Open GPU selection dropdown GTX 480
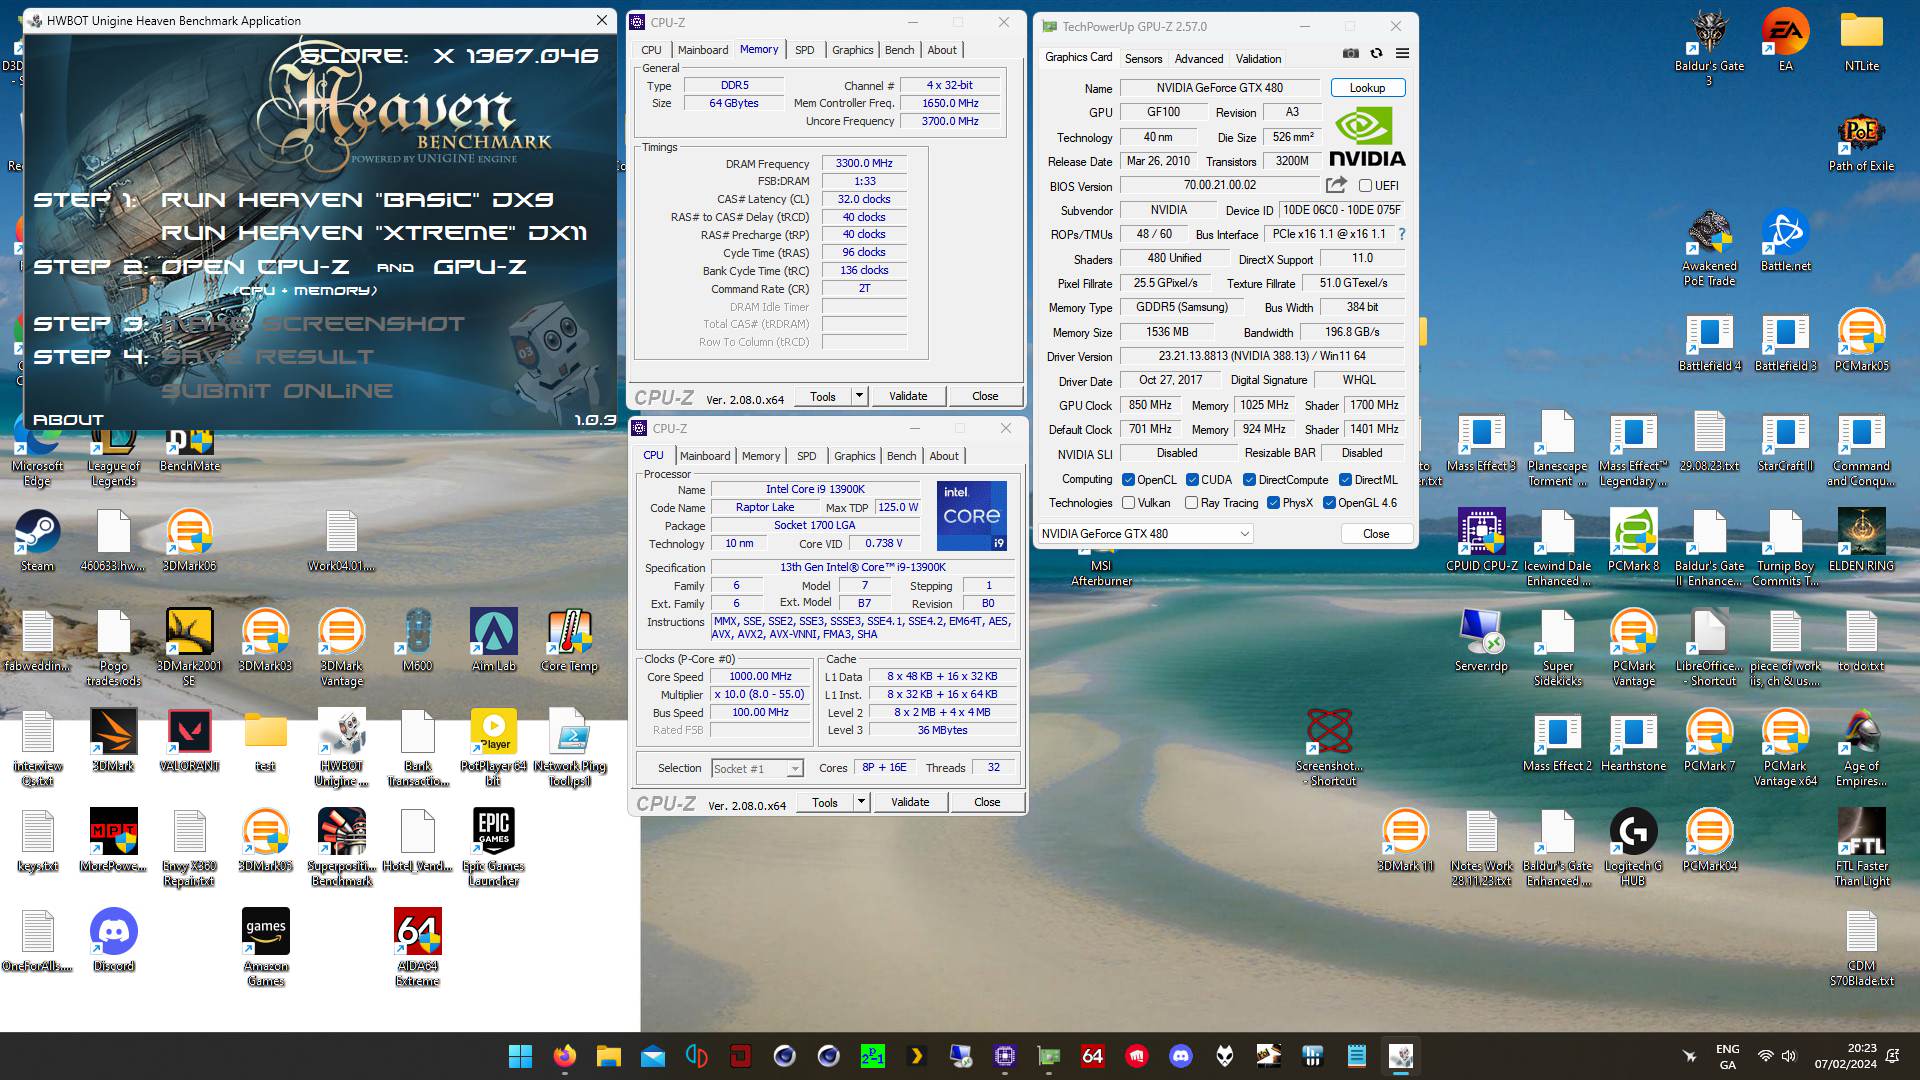 (x=1145, y=534)
